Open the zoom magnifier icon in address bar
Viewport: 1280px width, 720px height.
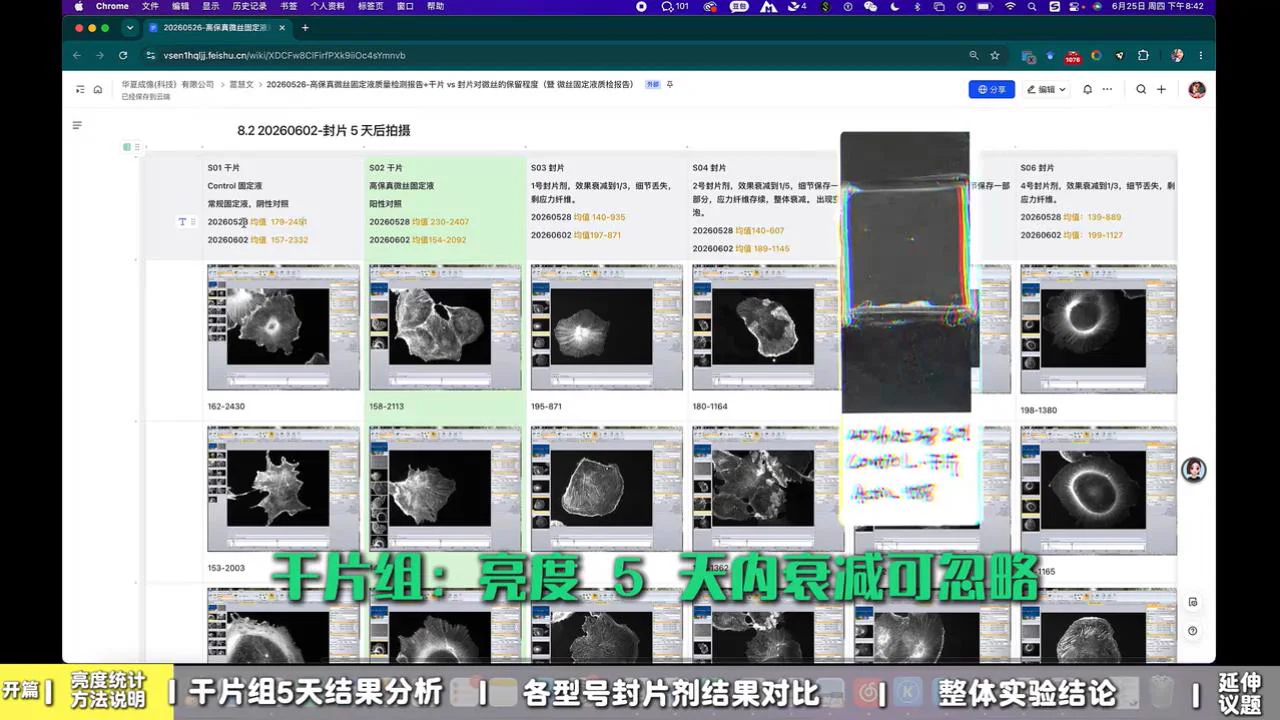(x=974, y=55)
